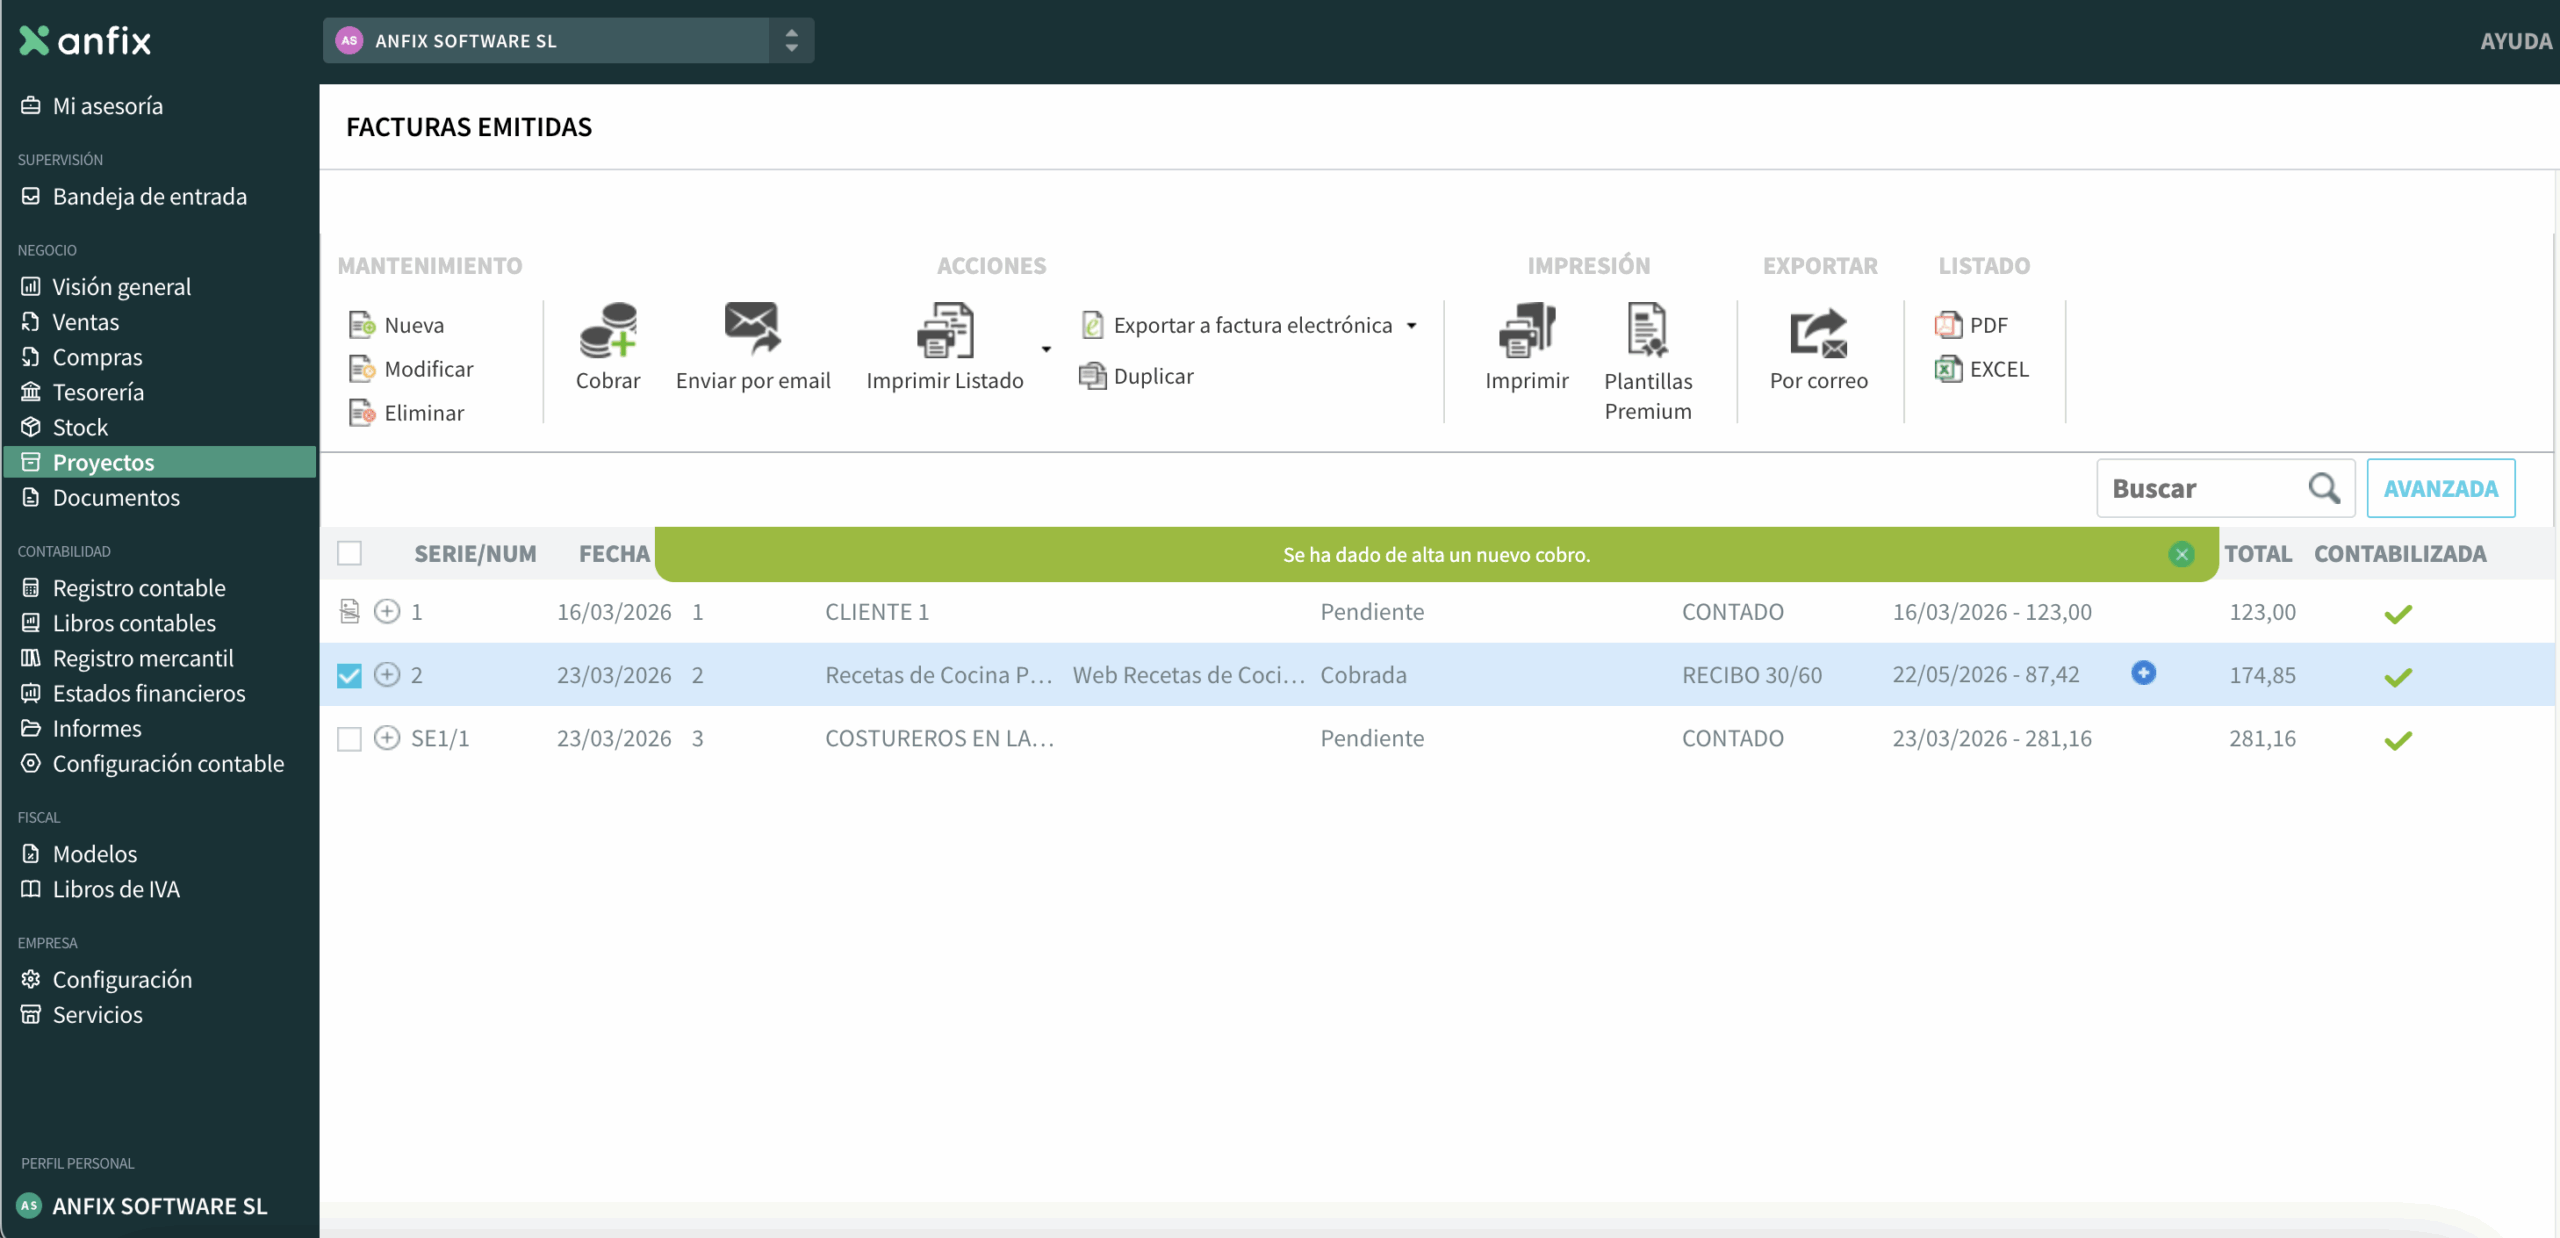Expand Exportar a factura electrónica dropdown
The image size is (2560, 1238).
(1411, 326)
